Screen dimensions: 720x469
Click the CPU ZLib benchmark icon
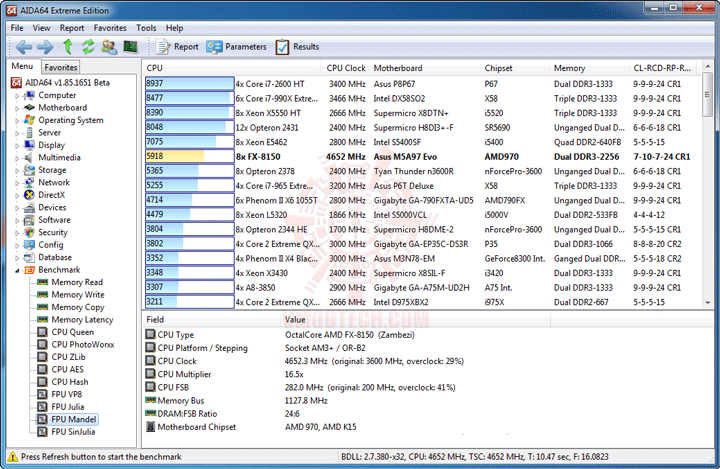coord(42,356)
